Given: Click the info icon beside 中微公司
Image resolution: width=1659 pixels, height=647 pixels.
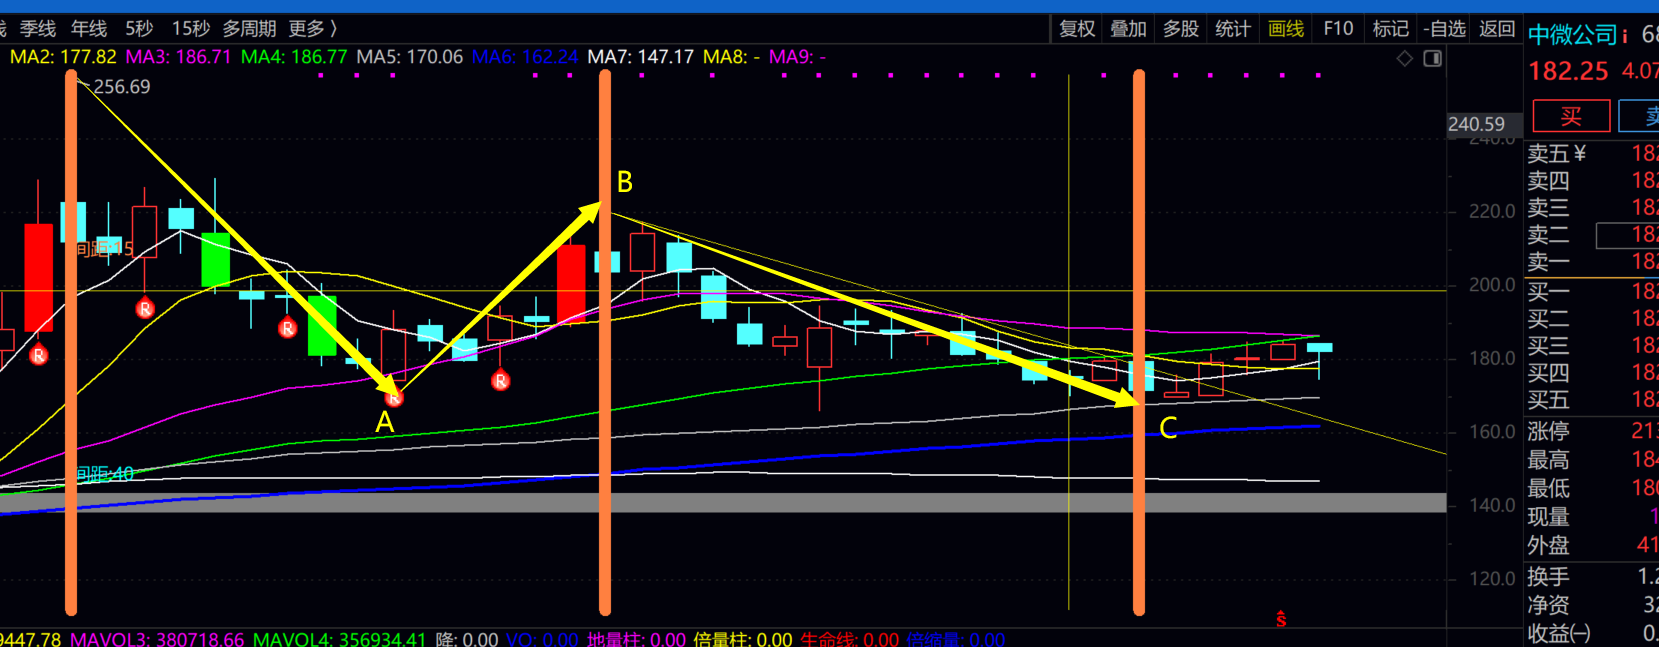Looking at the screenshot, I should 1625,36.
